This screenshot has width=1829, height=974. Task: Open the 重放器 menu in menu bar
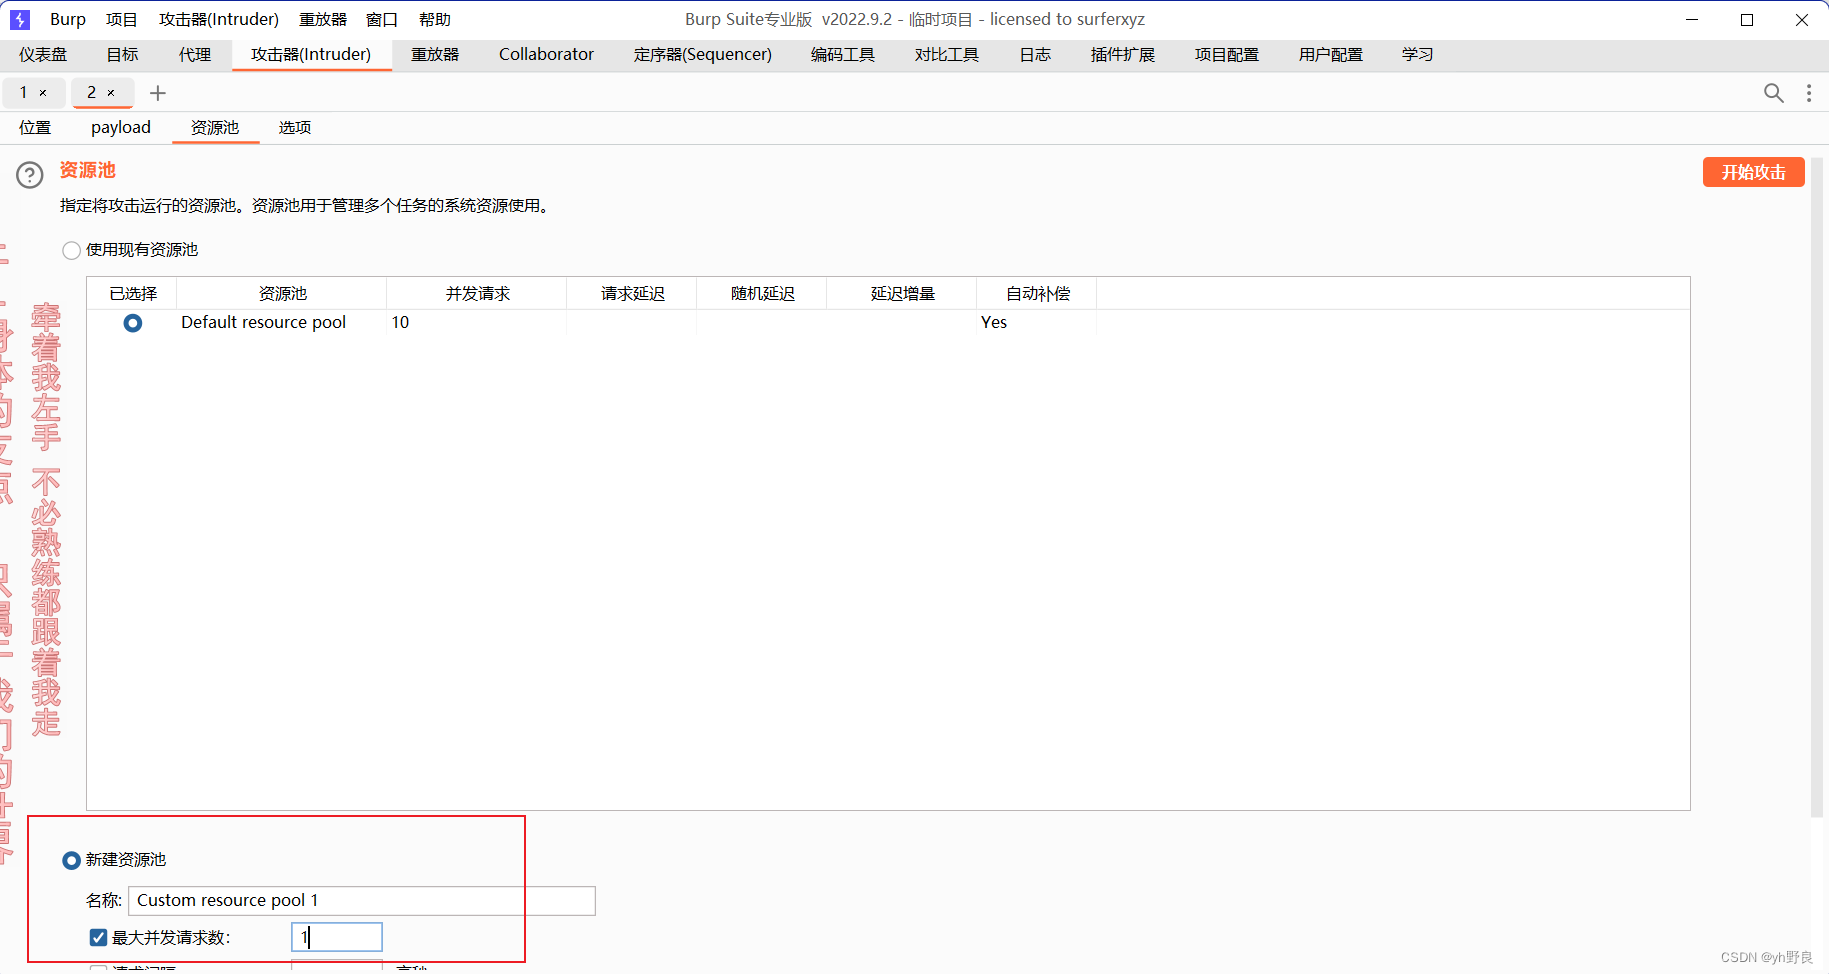pyautogui.click(x=323, y=19)
